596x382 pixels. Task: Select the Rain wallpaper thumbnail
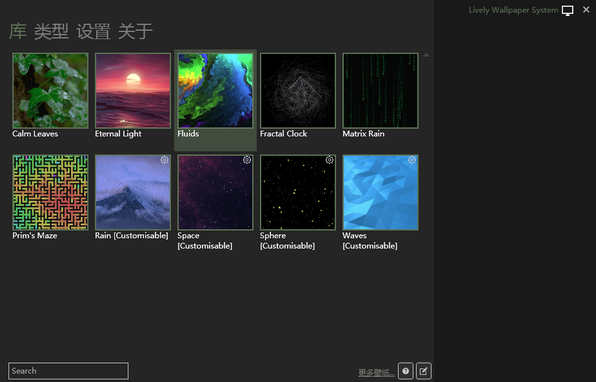pyautogui.click(x=133, y=192)
